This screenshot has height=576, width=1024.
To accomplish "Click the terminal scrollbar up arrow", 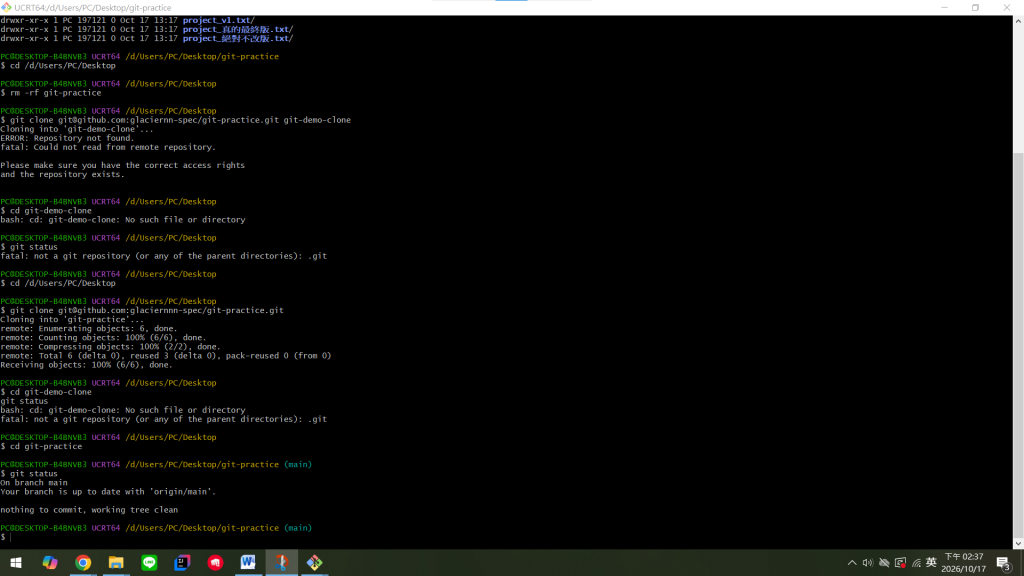I will (1018, 21).
